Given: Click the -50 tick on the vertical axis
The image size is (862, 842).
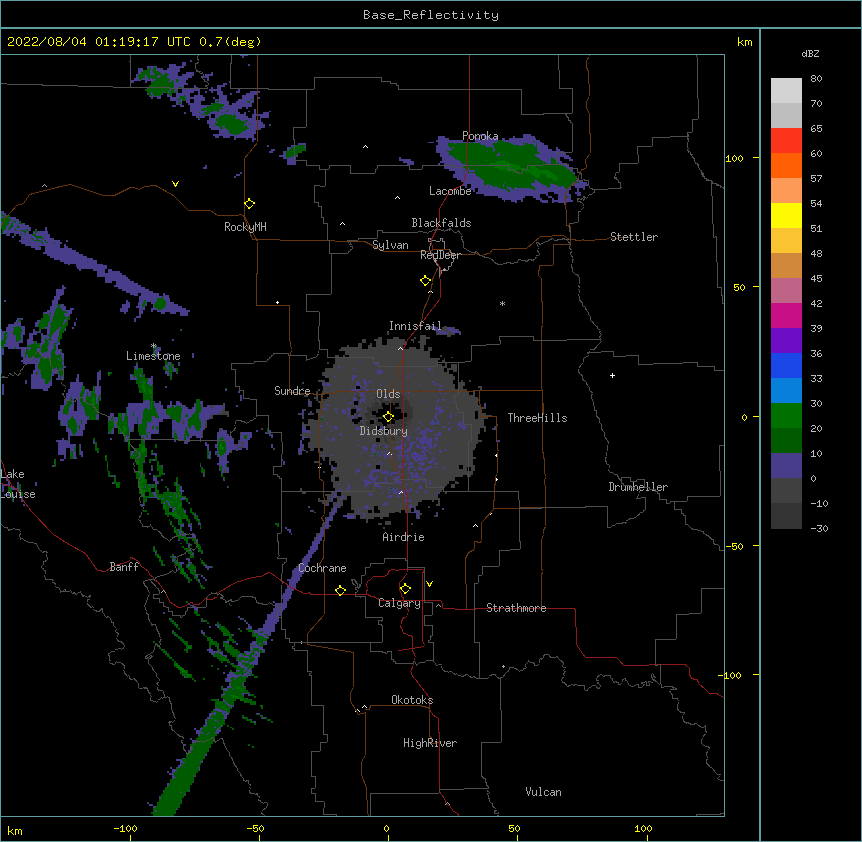Looking at the screenshot, I should [x=734, y=546].
